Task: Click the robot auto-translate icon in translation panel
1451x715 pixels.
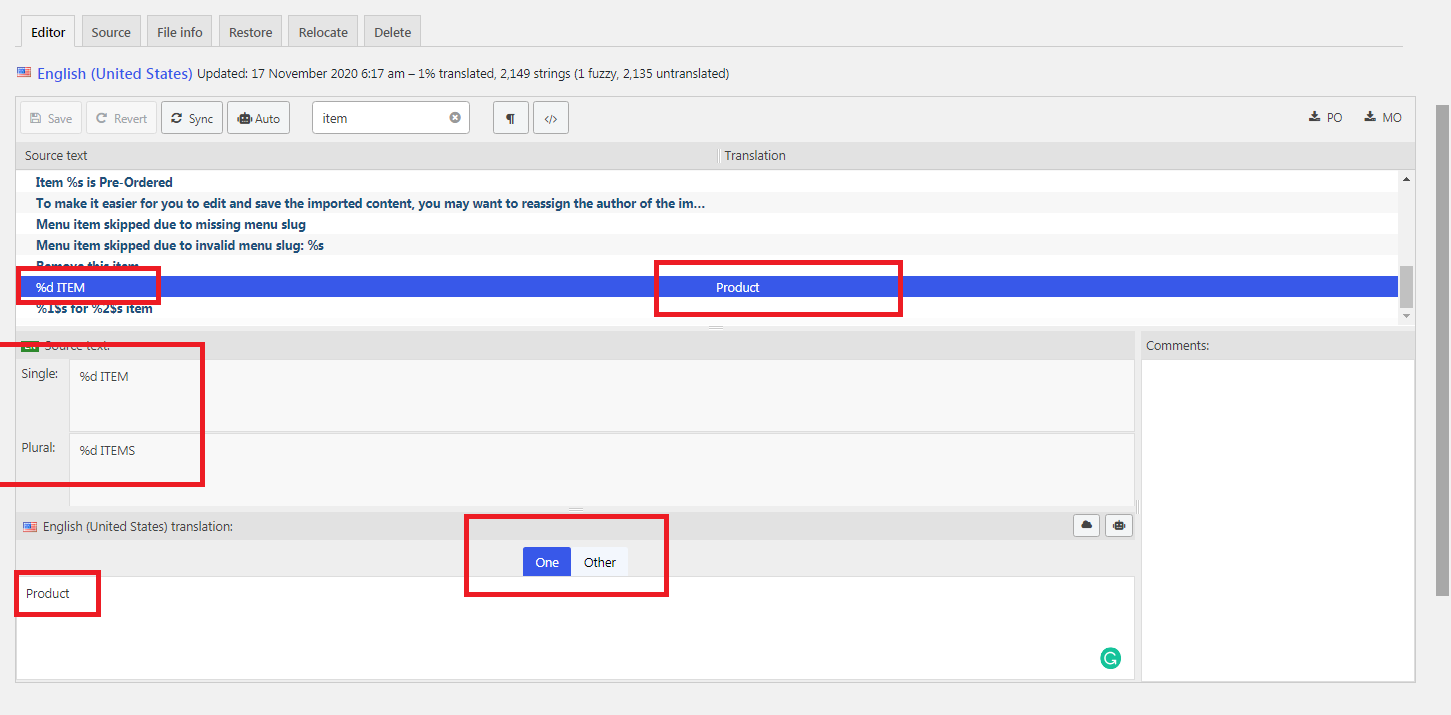Action: [x=1119, y=525]
